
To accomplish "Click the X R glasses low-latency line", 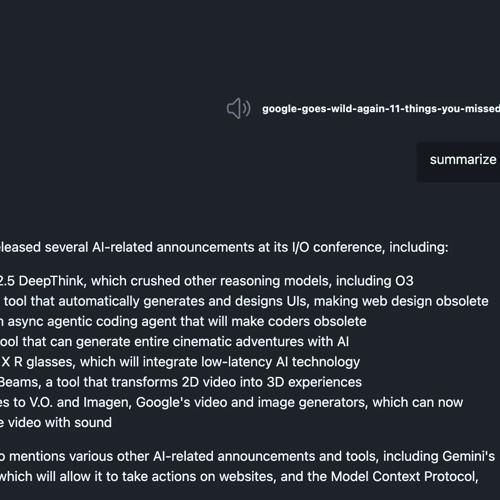I will [x=180, y=362].
